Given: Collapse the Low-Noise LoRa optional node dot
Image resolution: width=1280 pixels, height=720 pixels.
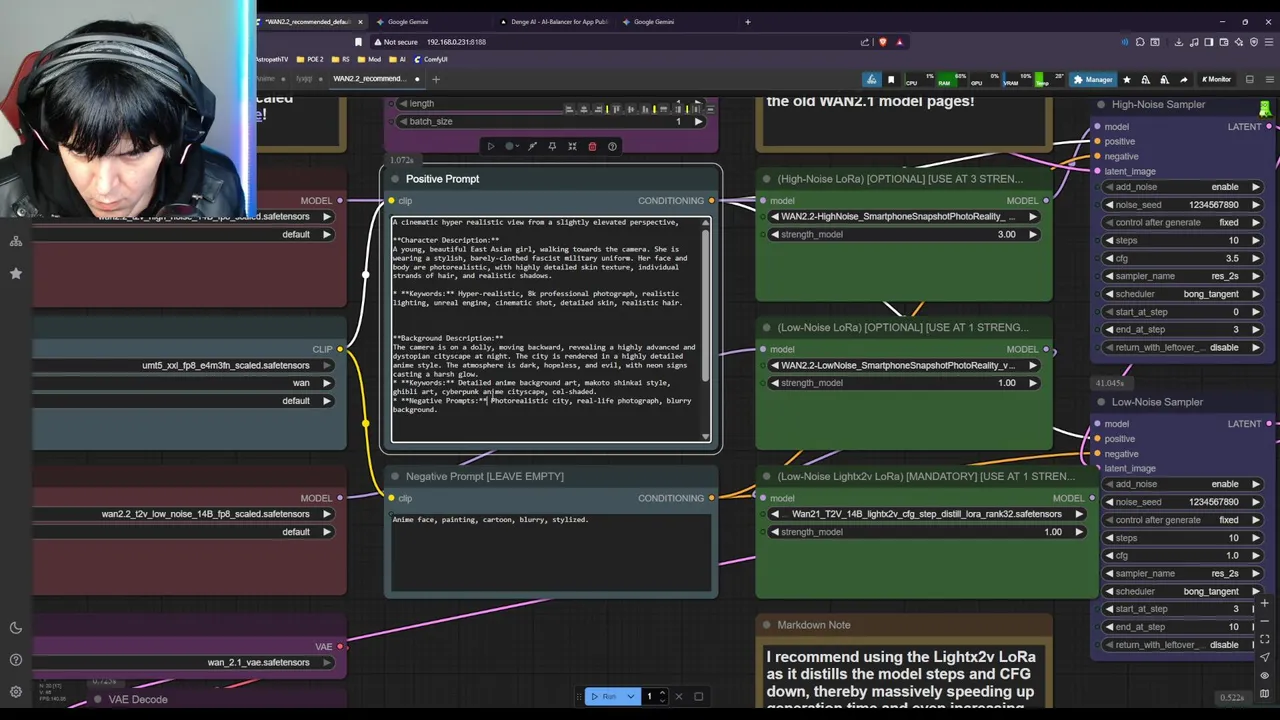Looking at the screenshot, I should tap(767, 328).
